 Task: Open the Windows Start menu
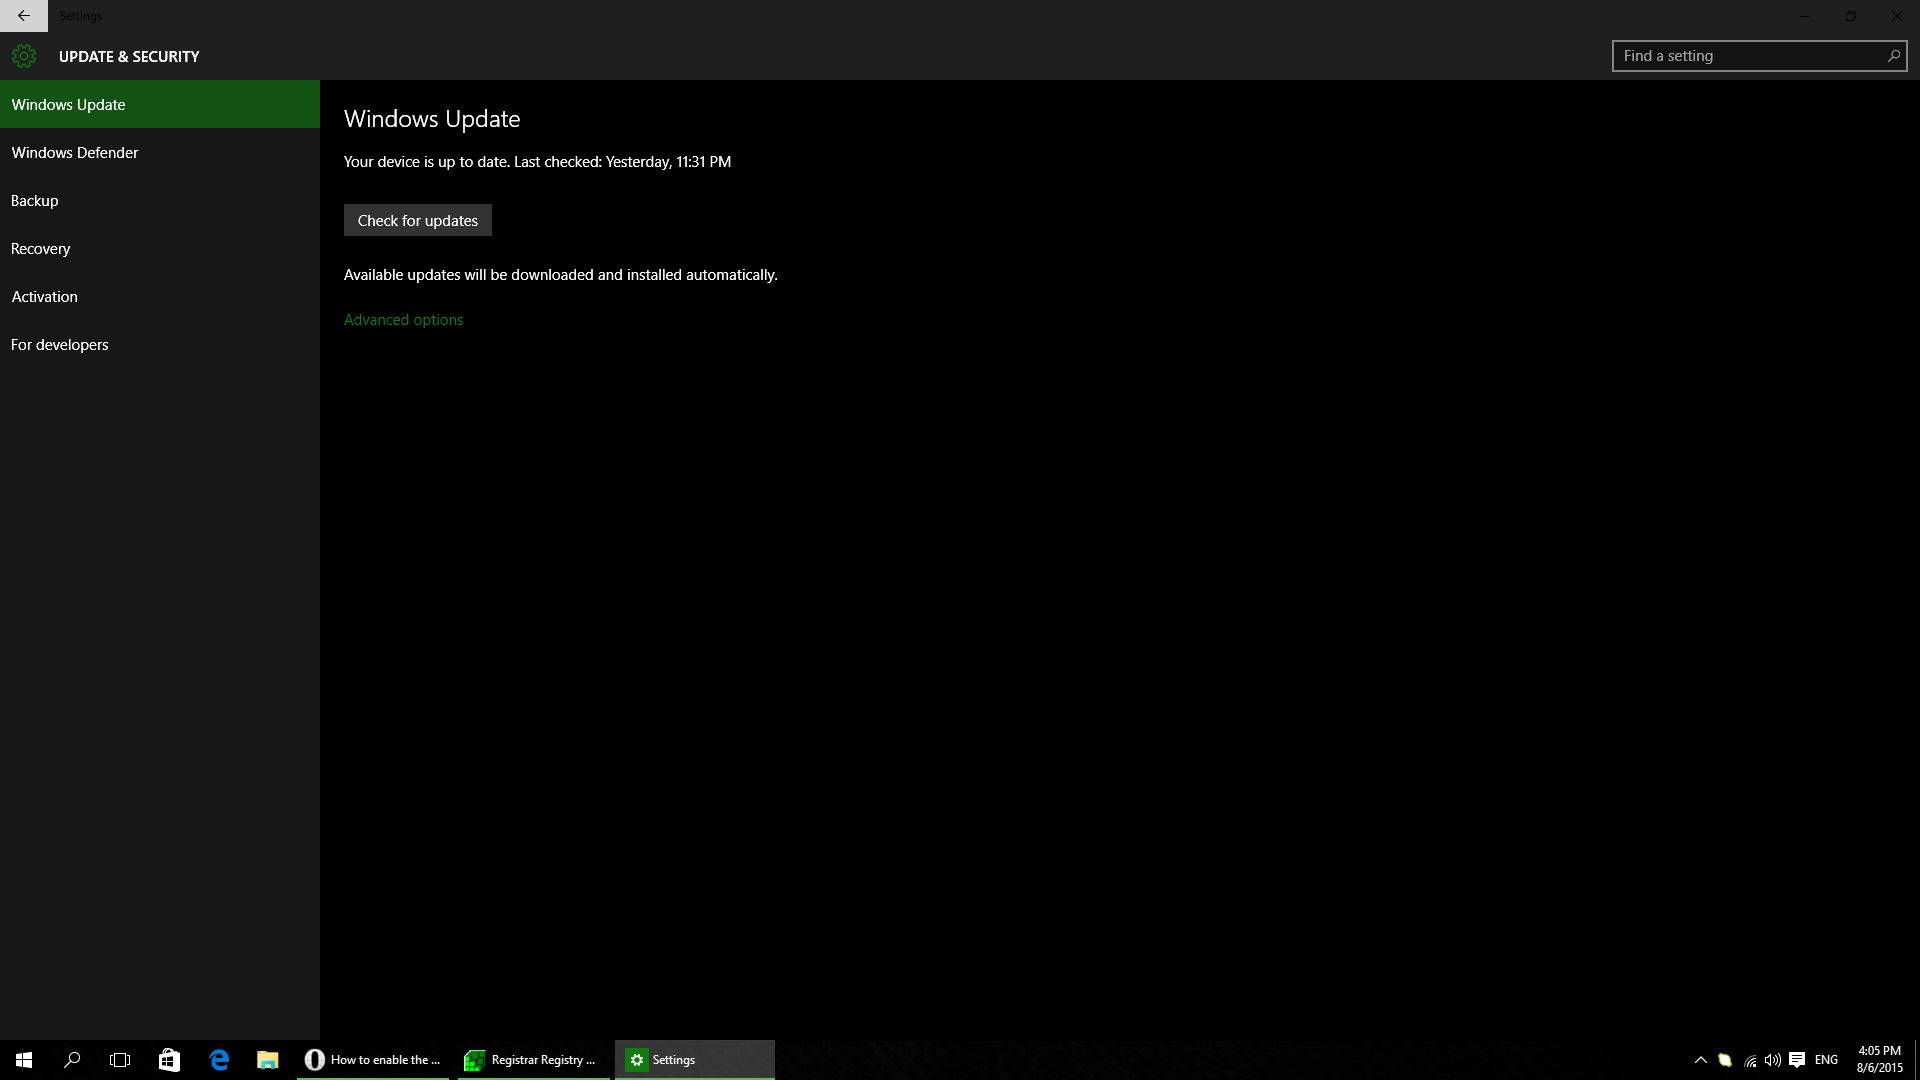tap(24, 1060)
